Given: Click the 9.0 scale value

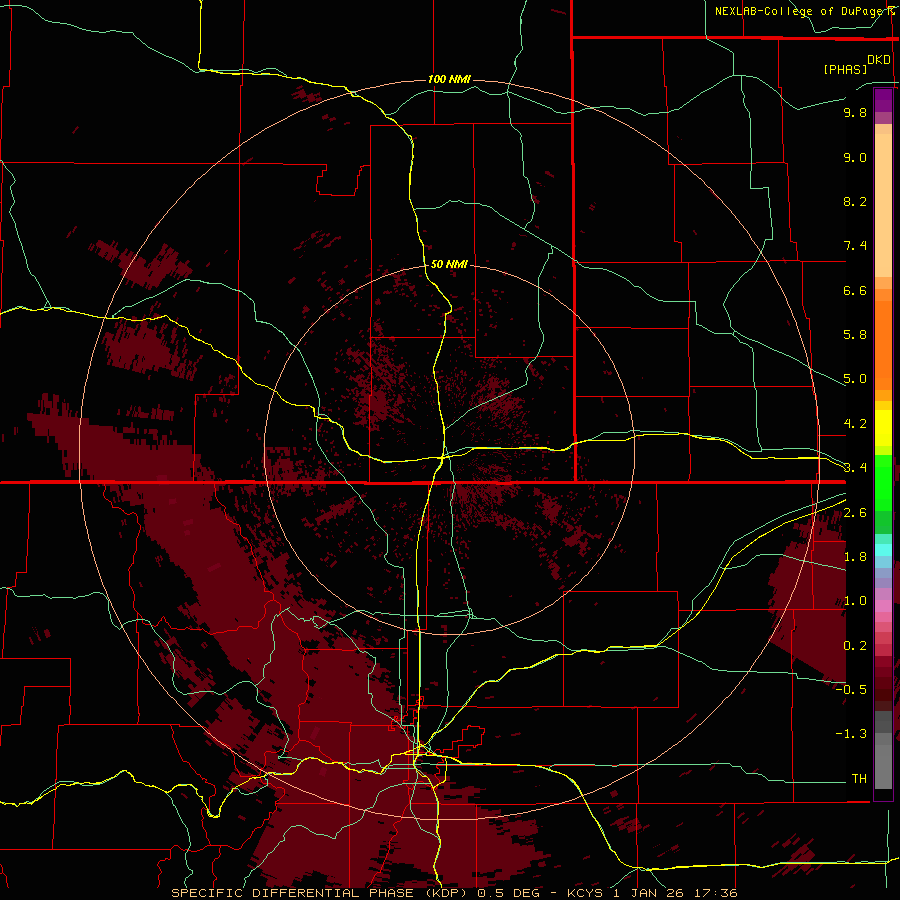Looking at the screenshot, I should pyautogui.click(x=855, y=158).
